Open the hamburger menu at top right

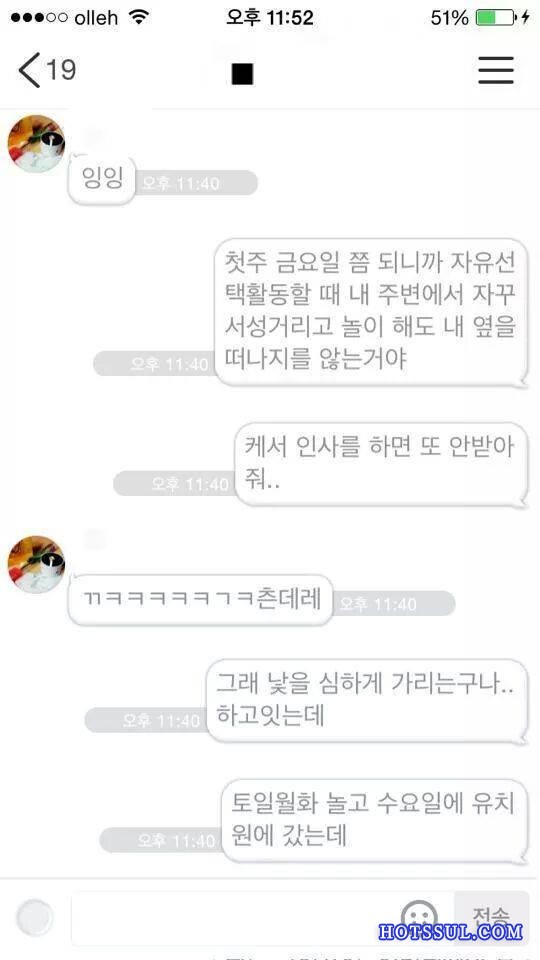tap(496, 70)
